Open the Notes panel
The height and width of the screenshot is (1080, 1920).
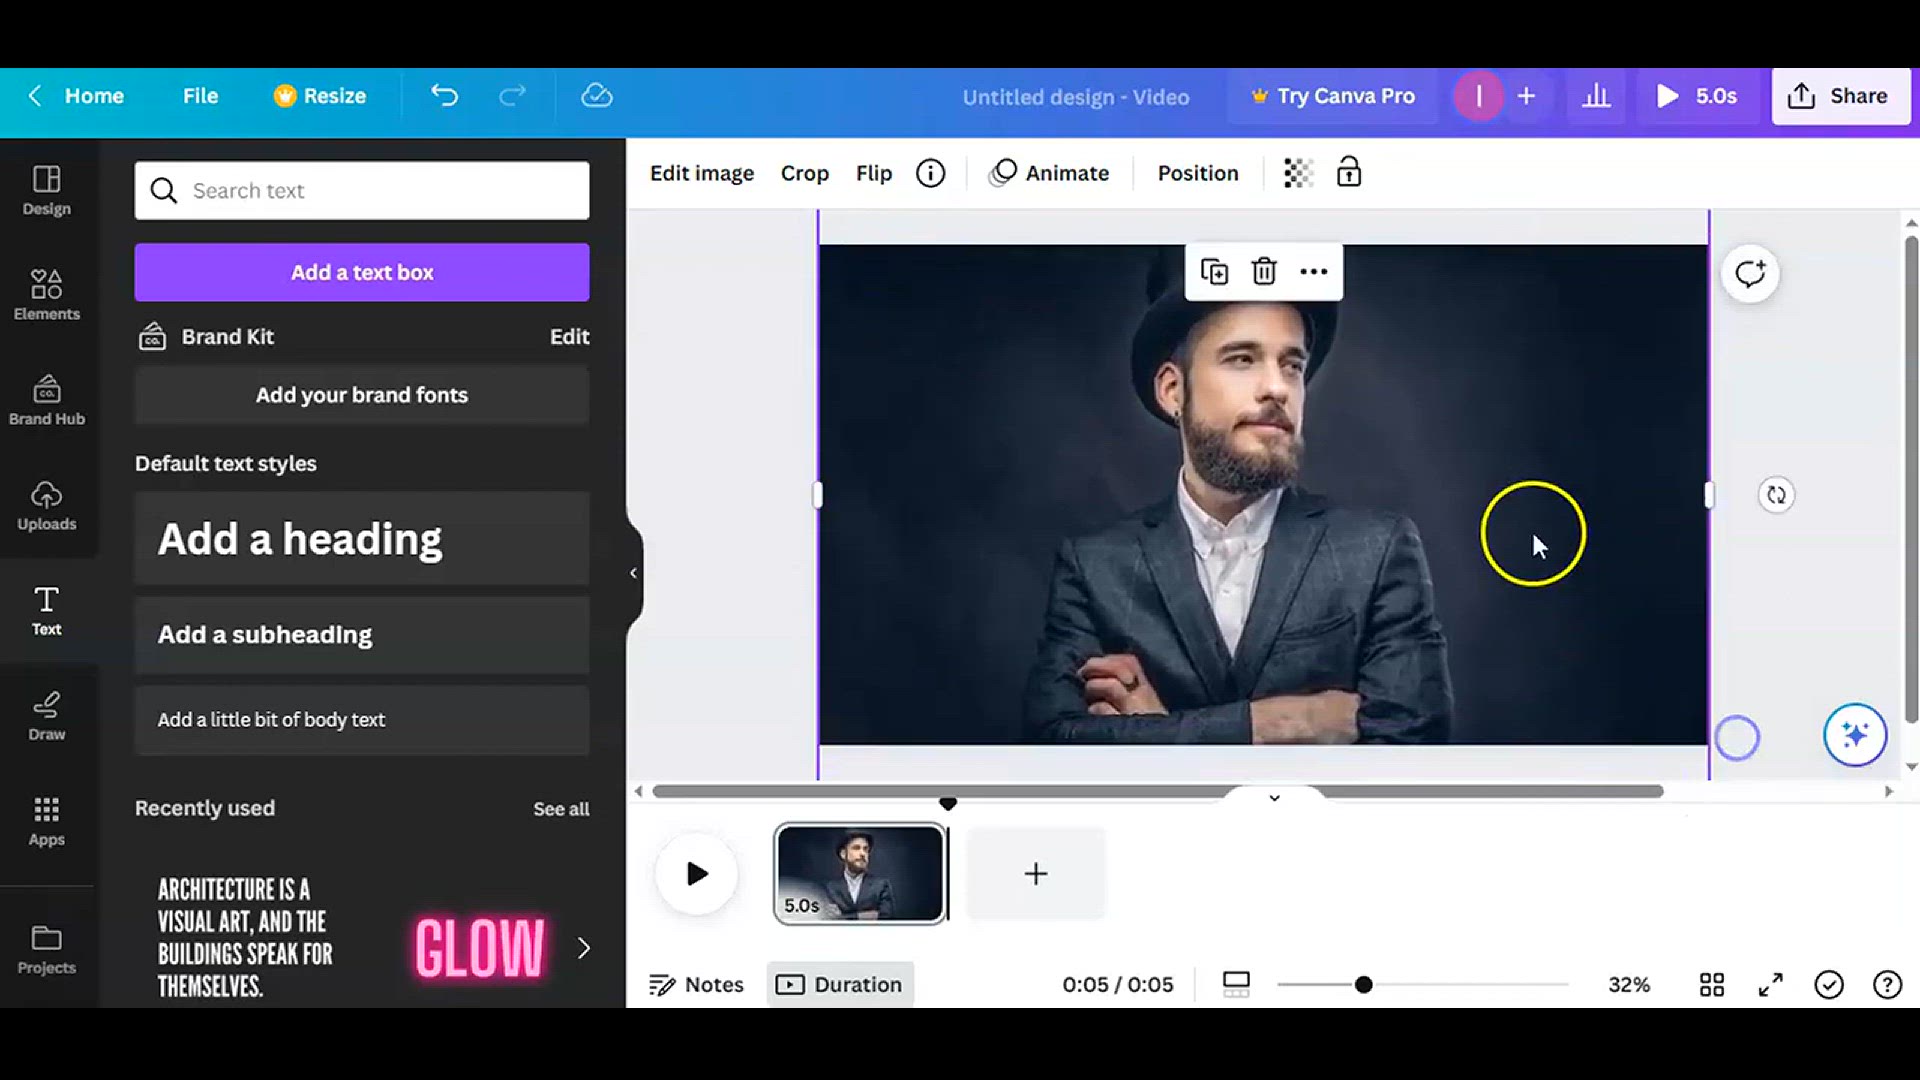click(x=697, y=985)
